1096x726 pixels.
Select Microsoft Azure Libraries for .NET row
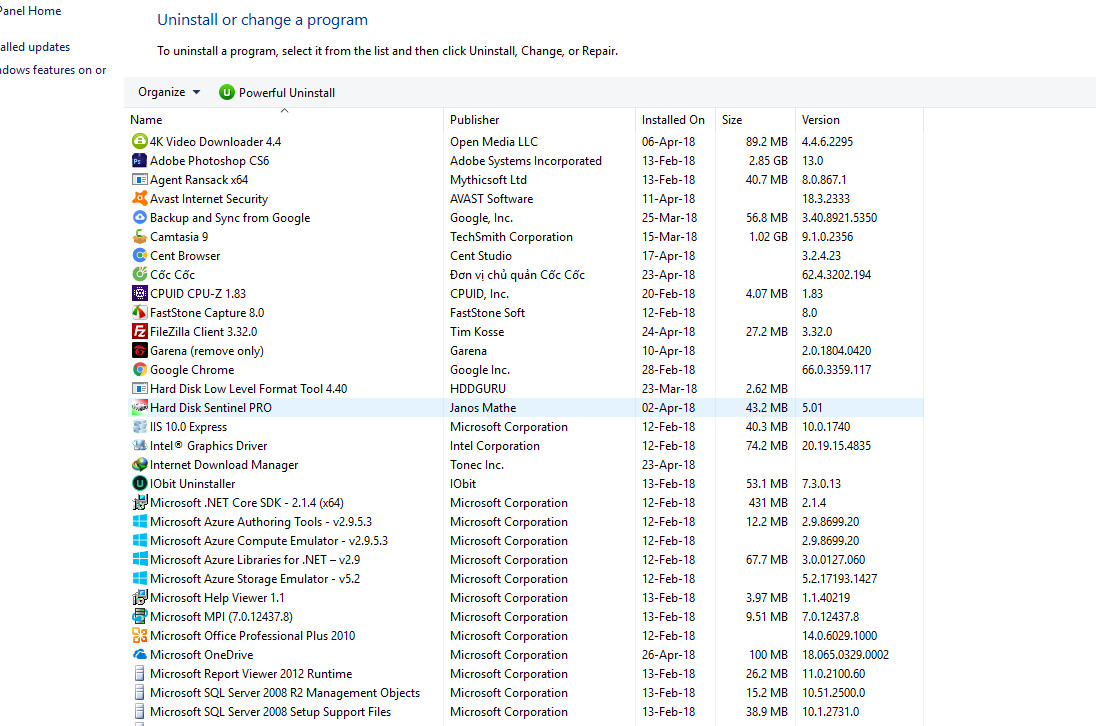coord(524,560)
